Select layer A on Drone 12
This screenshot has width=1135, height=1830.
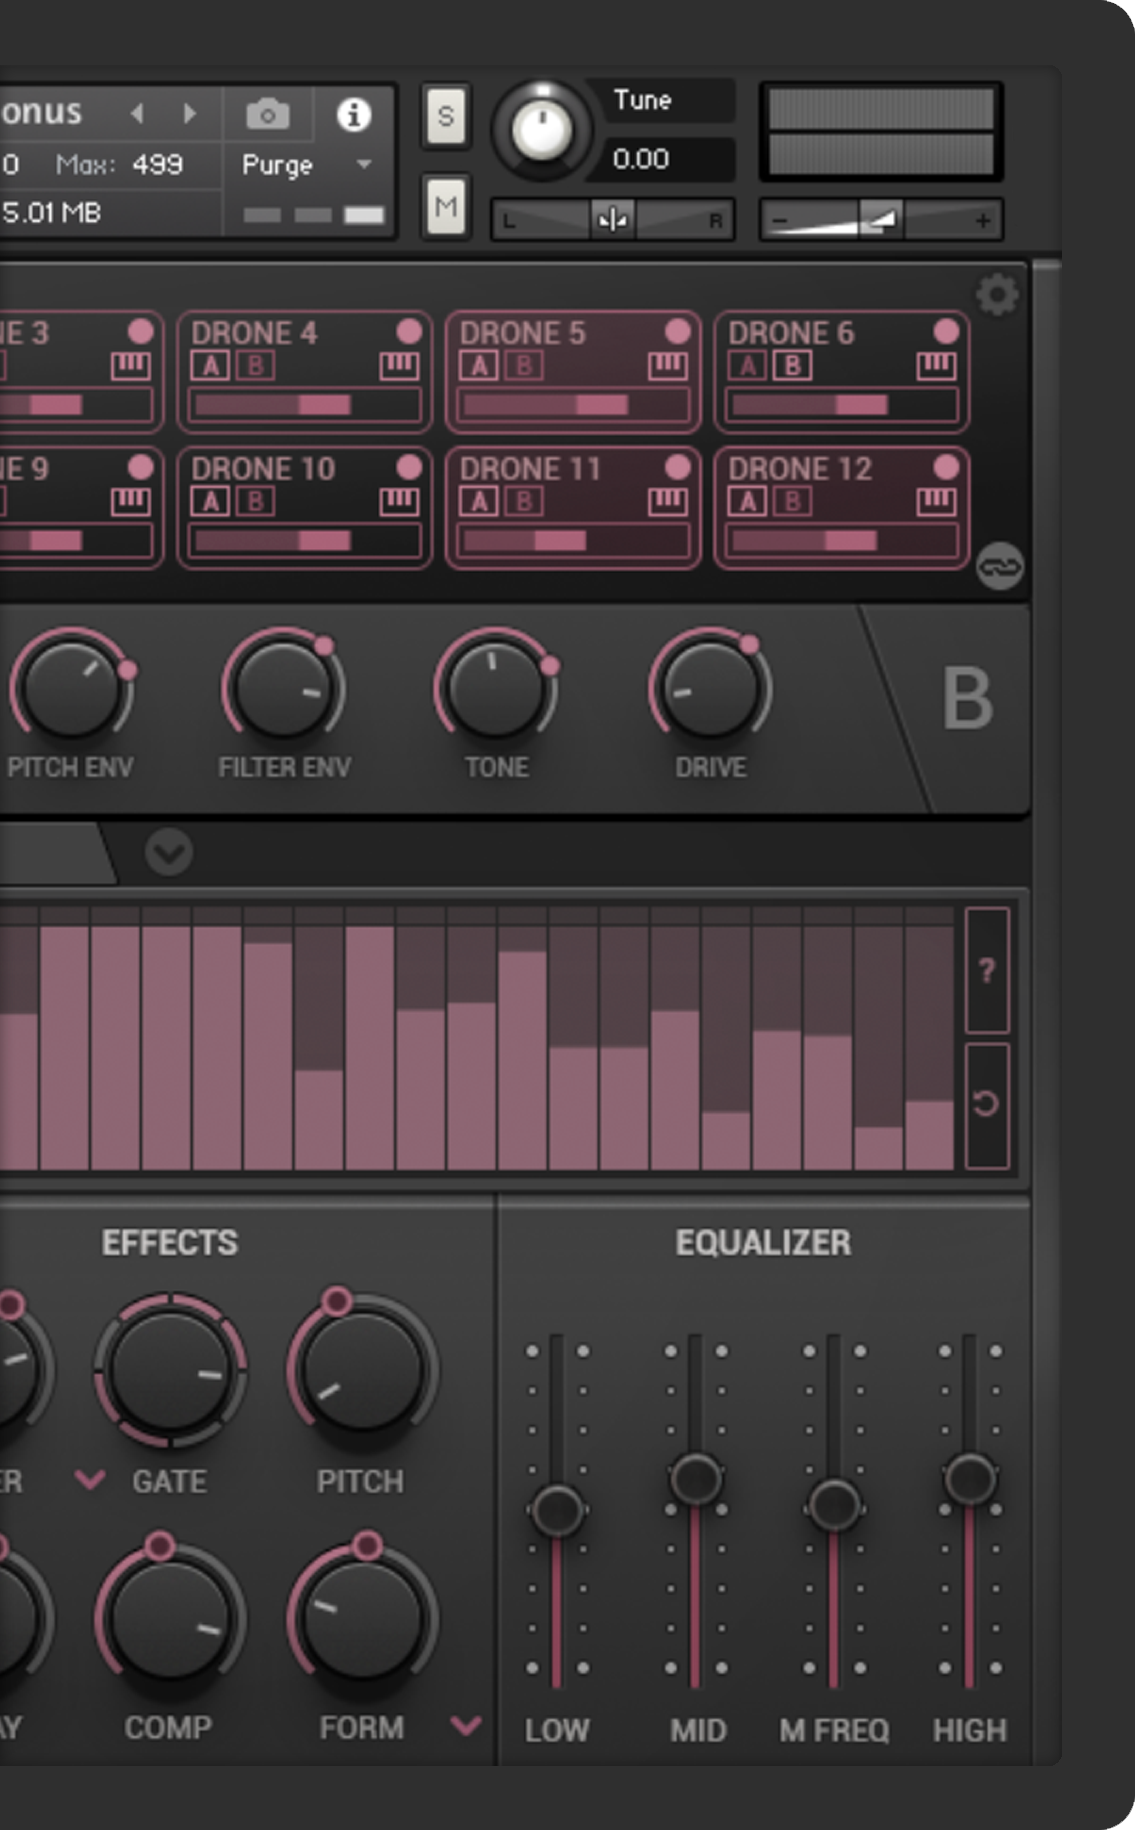click(x=748, y=501)
